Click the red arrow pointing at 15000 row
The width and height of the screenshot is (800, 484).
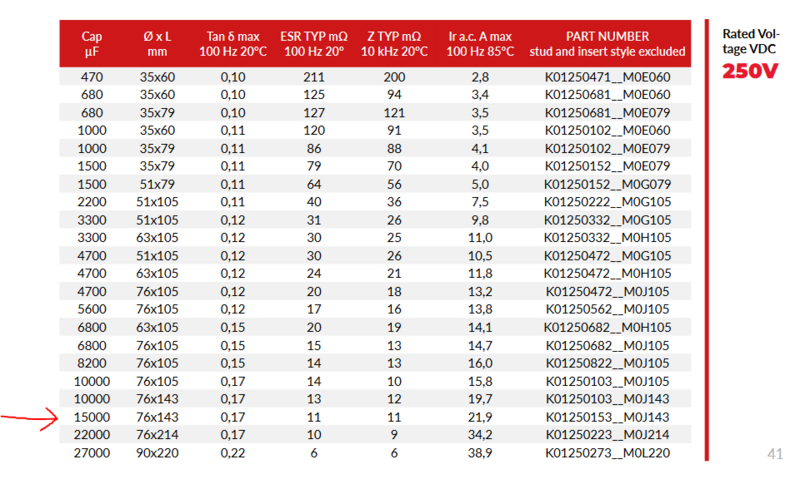(x=30, y=419)
